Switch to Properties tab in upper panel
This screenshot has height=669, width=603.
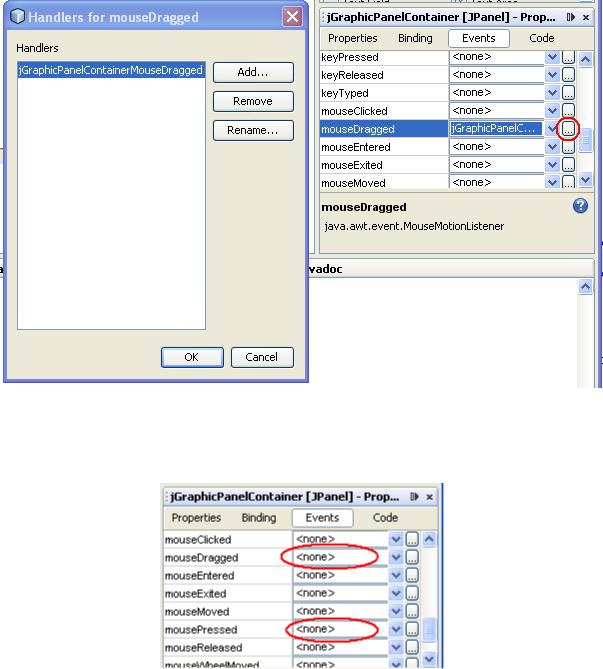tap(352, 38)
